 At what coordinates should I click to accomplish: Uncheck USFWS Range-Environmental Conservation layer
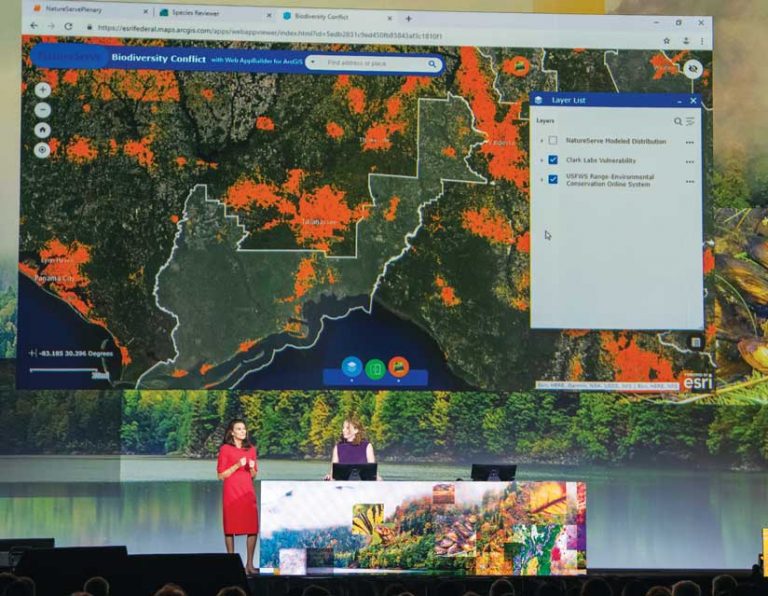coord(553,179)
